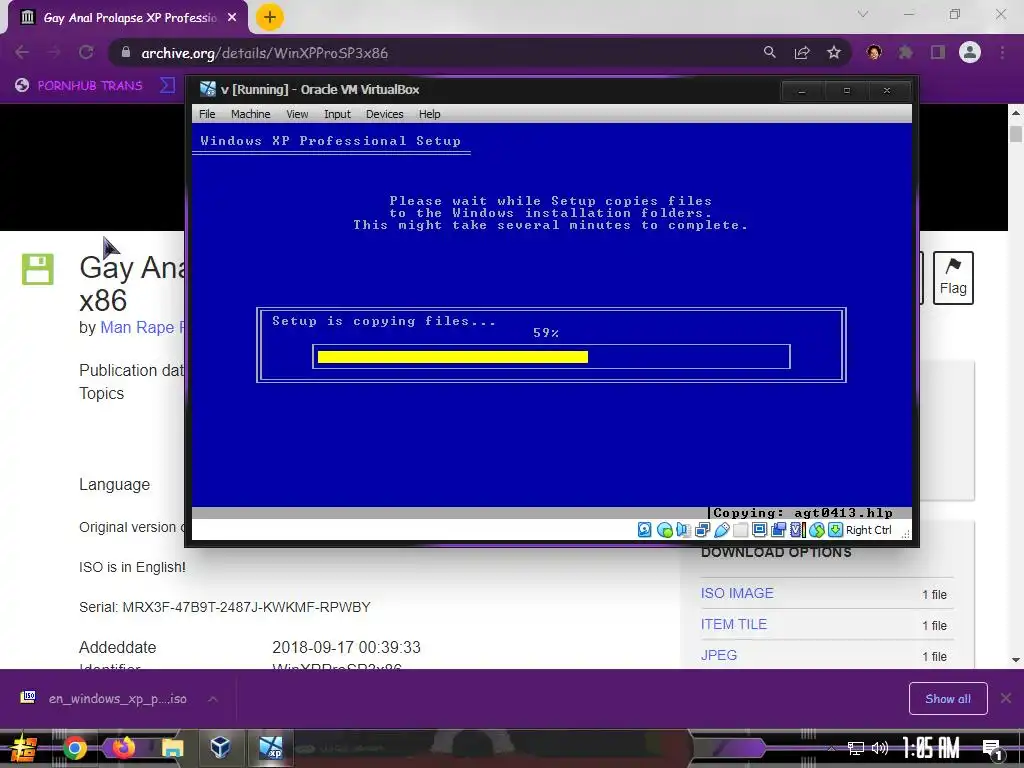This screenshot has width=1024, height=768.
Task: Click the Chrome forward arrow
Action: click(54, 52)
